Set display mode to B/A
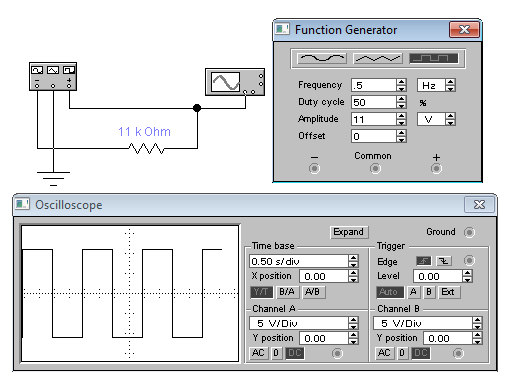The width and height of the screenshot is (527, 379). (287, 292)
